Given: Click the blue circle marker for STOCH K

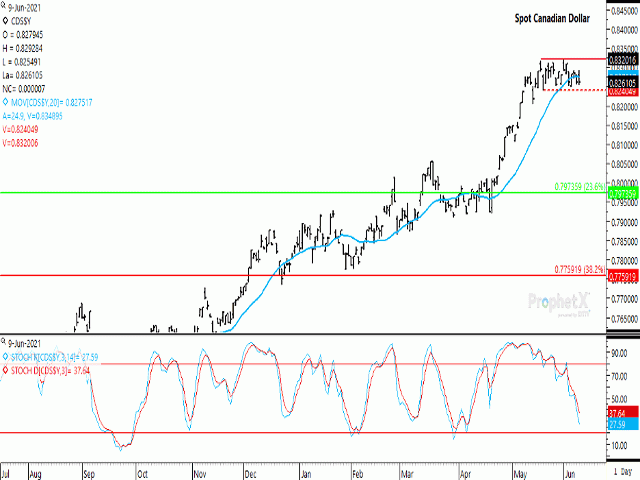Looking at the screenshot, I should click(6, 355).
